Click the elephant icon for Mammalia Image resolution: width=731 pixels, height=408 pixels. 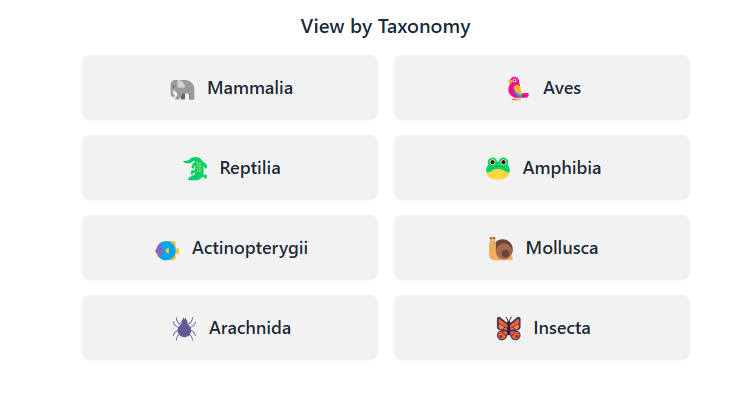pyautogui.click(x=182, y=89)
